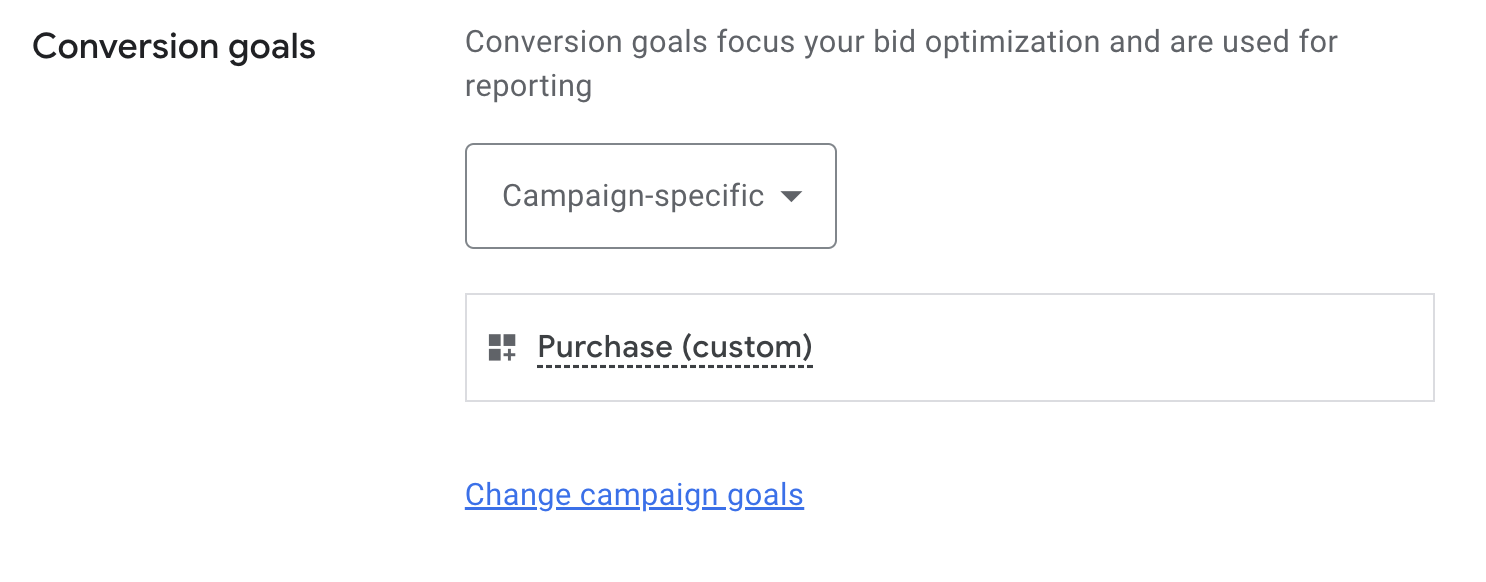
Task: Click the grid-plus icon in goal row
Action: pyautogui.click(x=501, y=348)
